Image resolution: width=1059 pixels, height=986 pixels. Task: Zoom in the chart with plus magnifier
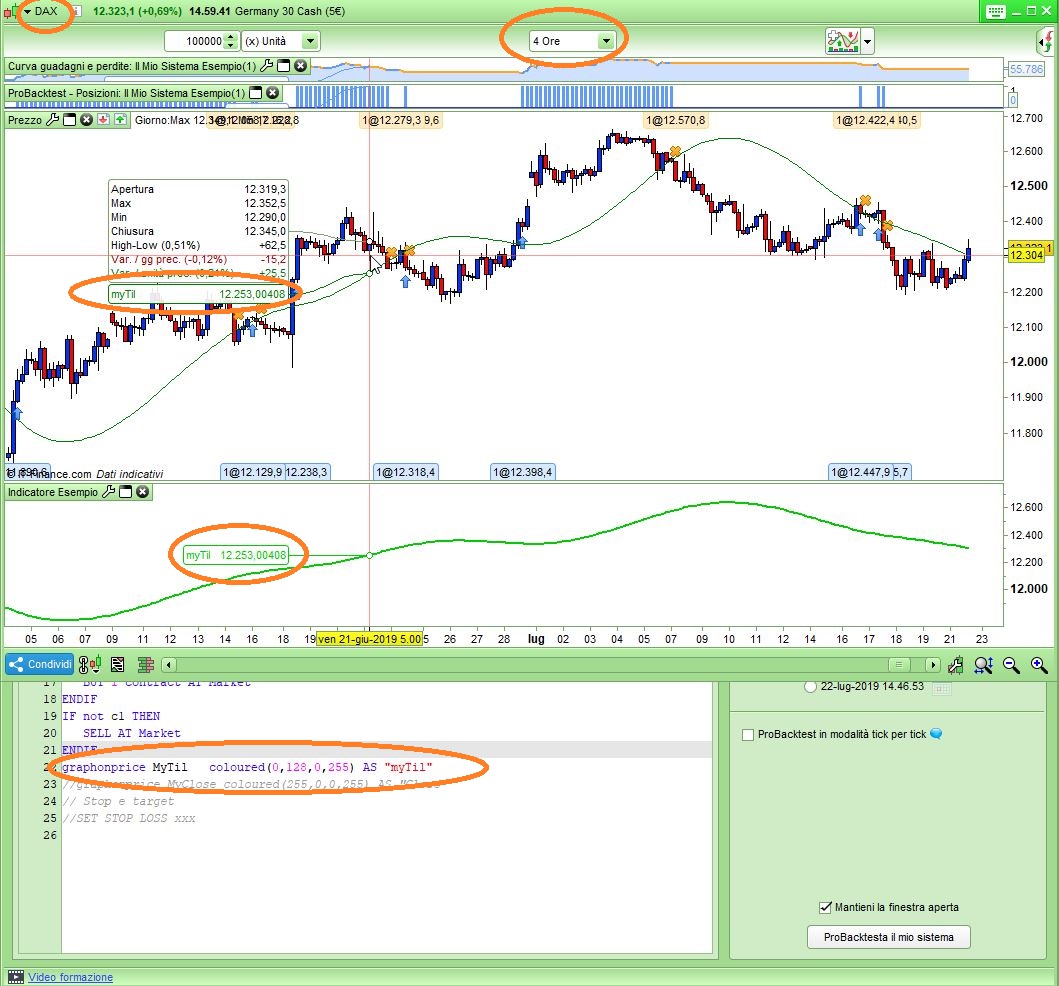pos(1039,665)
